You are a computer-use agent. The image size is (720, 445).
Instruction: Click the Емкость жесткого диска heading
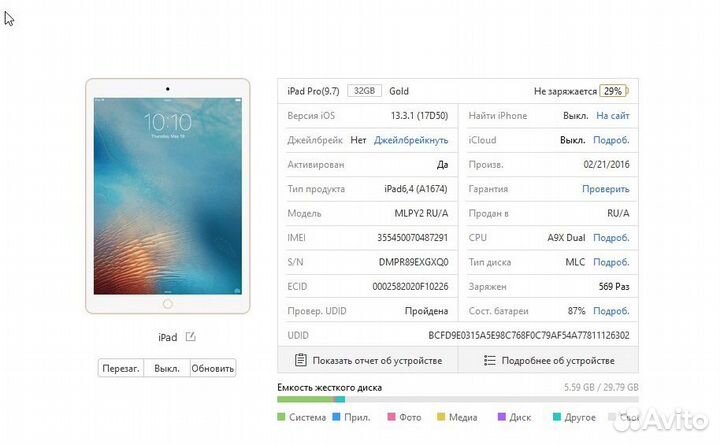tap(329, 387)
